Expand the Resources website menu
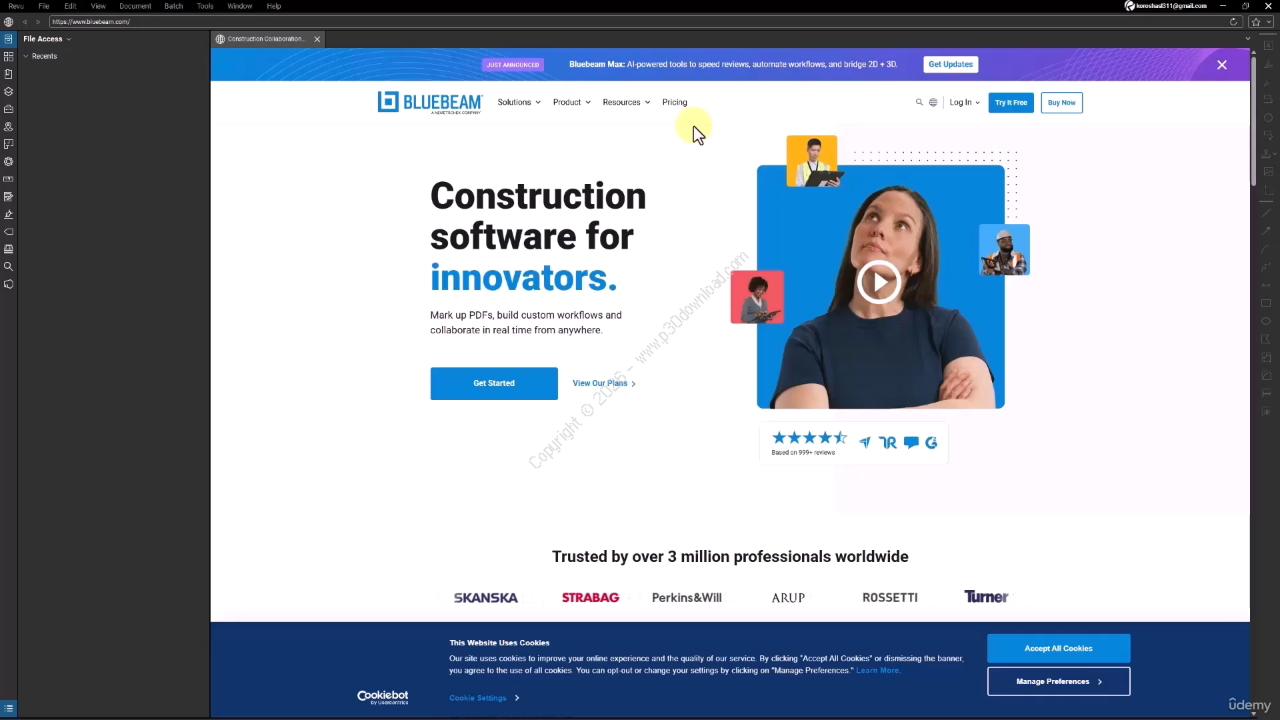This screenshot has height=720, width=1280. 626,102
